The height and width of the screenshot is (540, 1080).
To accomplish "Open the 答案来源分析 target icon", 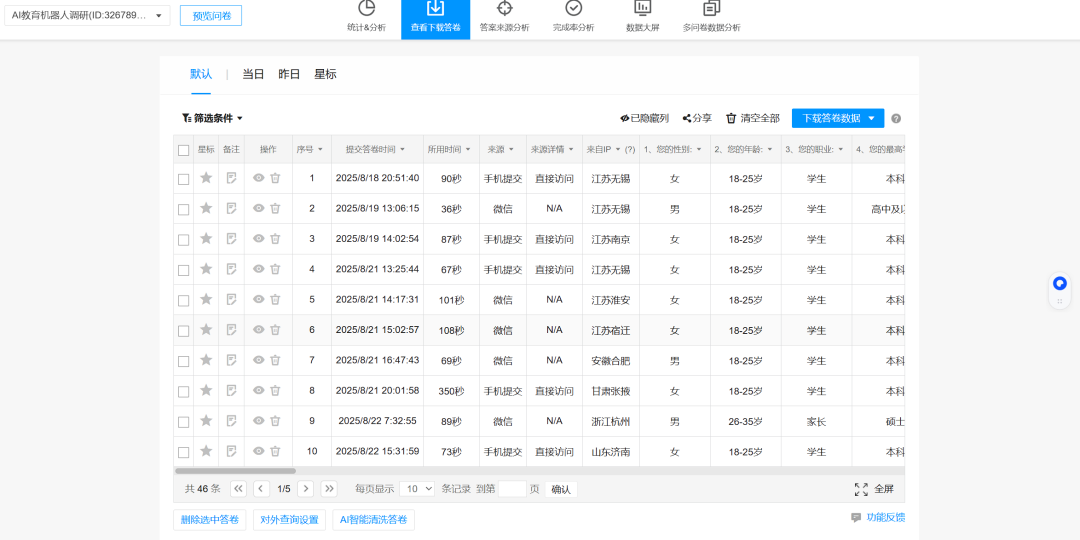I will coord(504,8).
